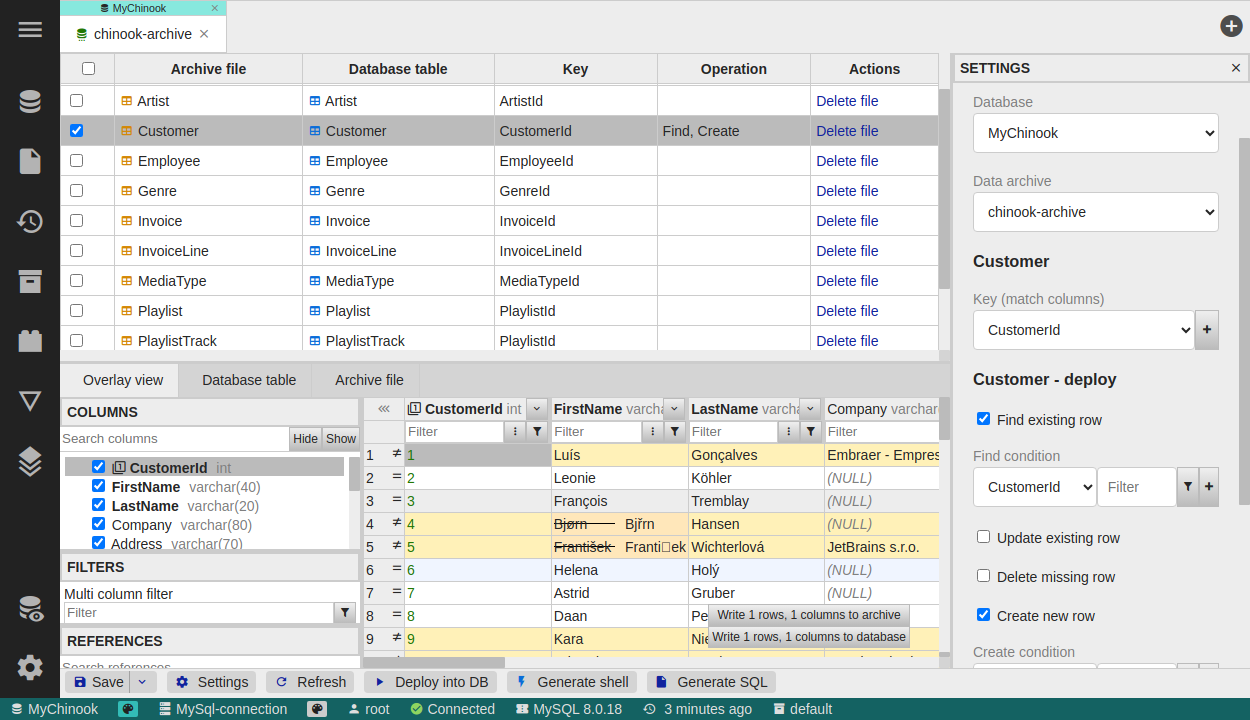Screen dimensions: 1250x720
Task: Open the cell data view sidebar icon
Action: tap(30, 401)
